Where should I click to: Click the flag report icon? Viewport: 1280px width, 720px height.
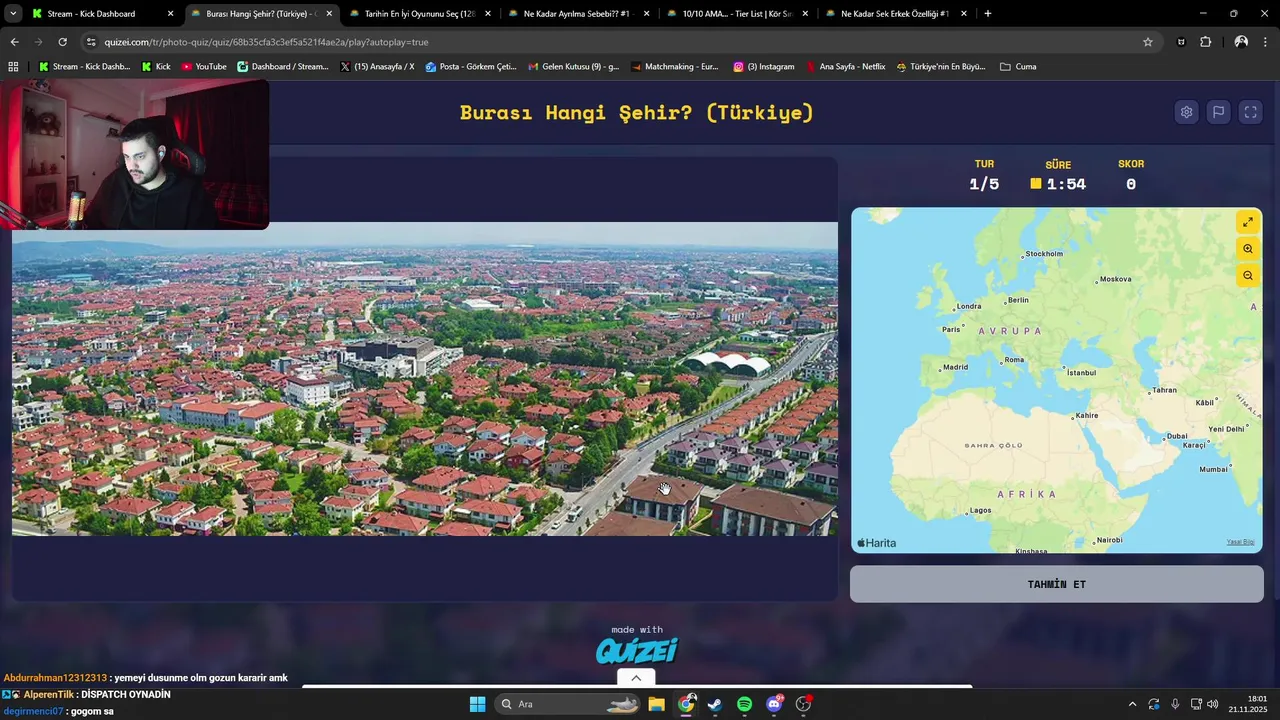click(1218, 112)
